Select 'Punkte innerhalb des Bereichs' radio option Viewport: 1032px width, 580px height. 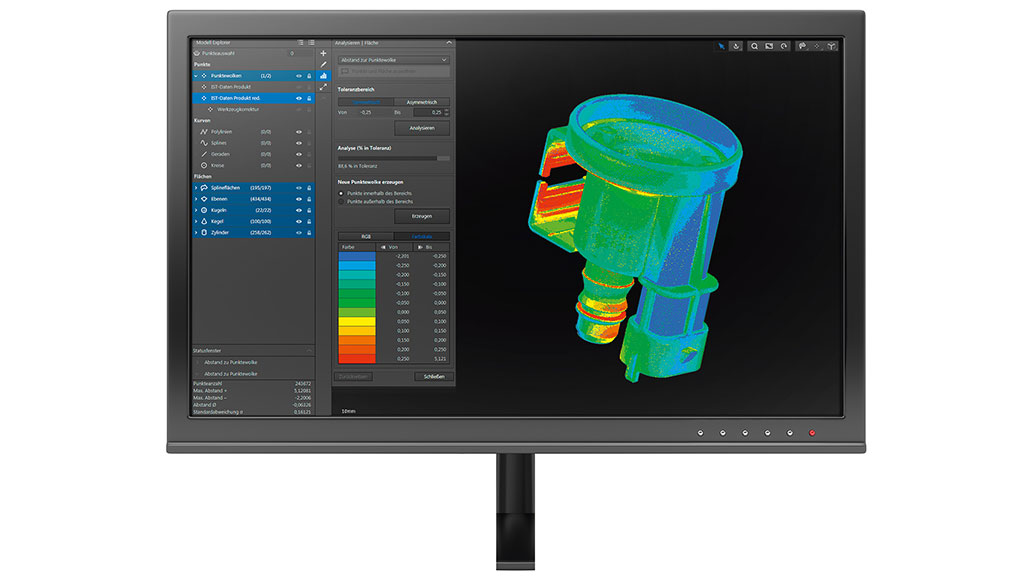(x=341, y=193)
